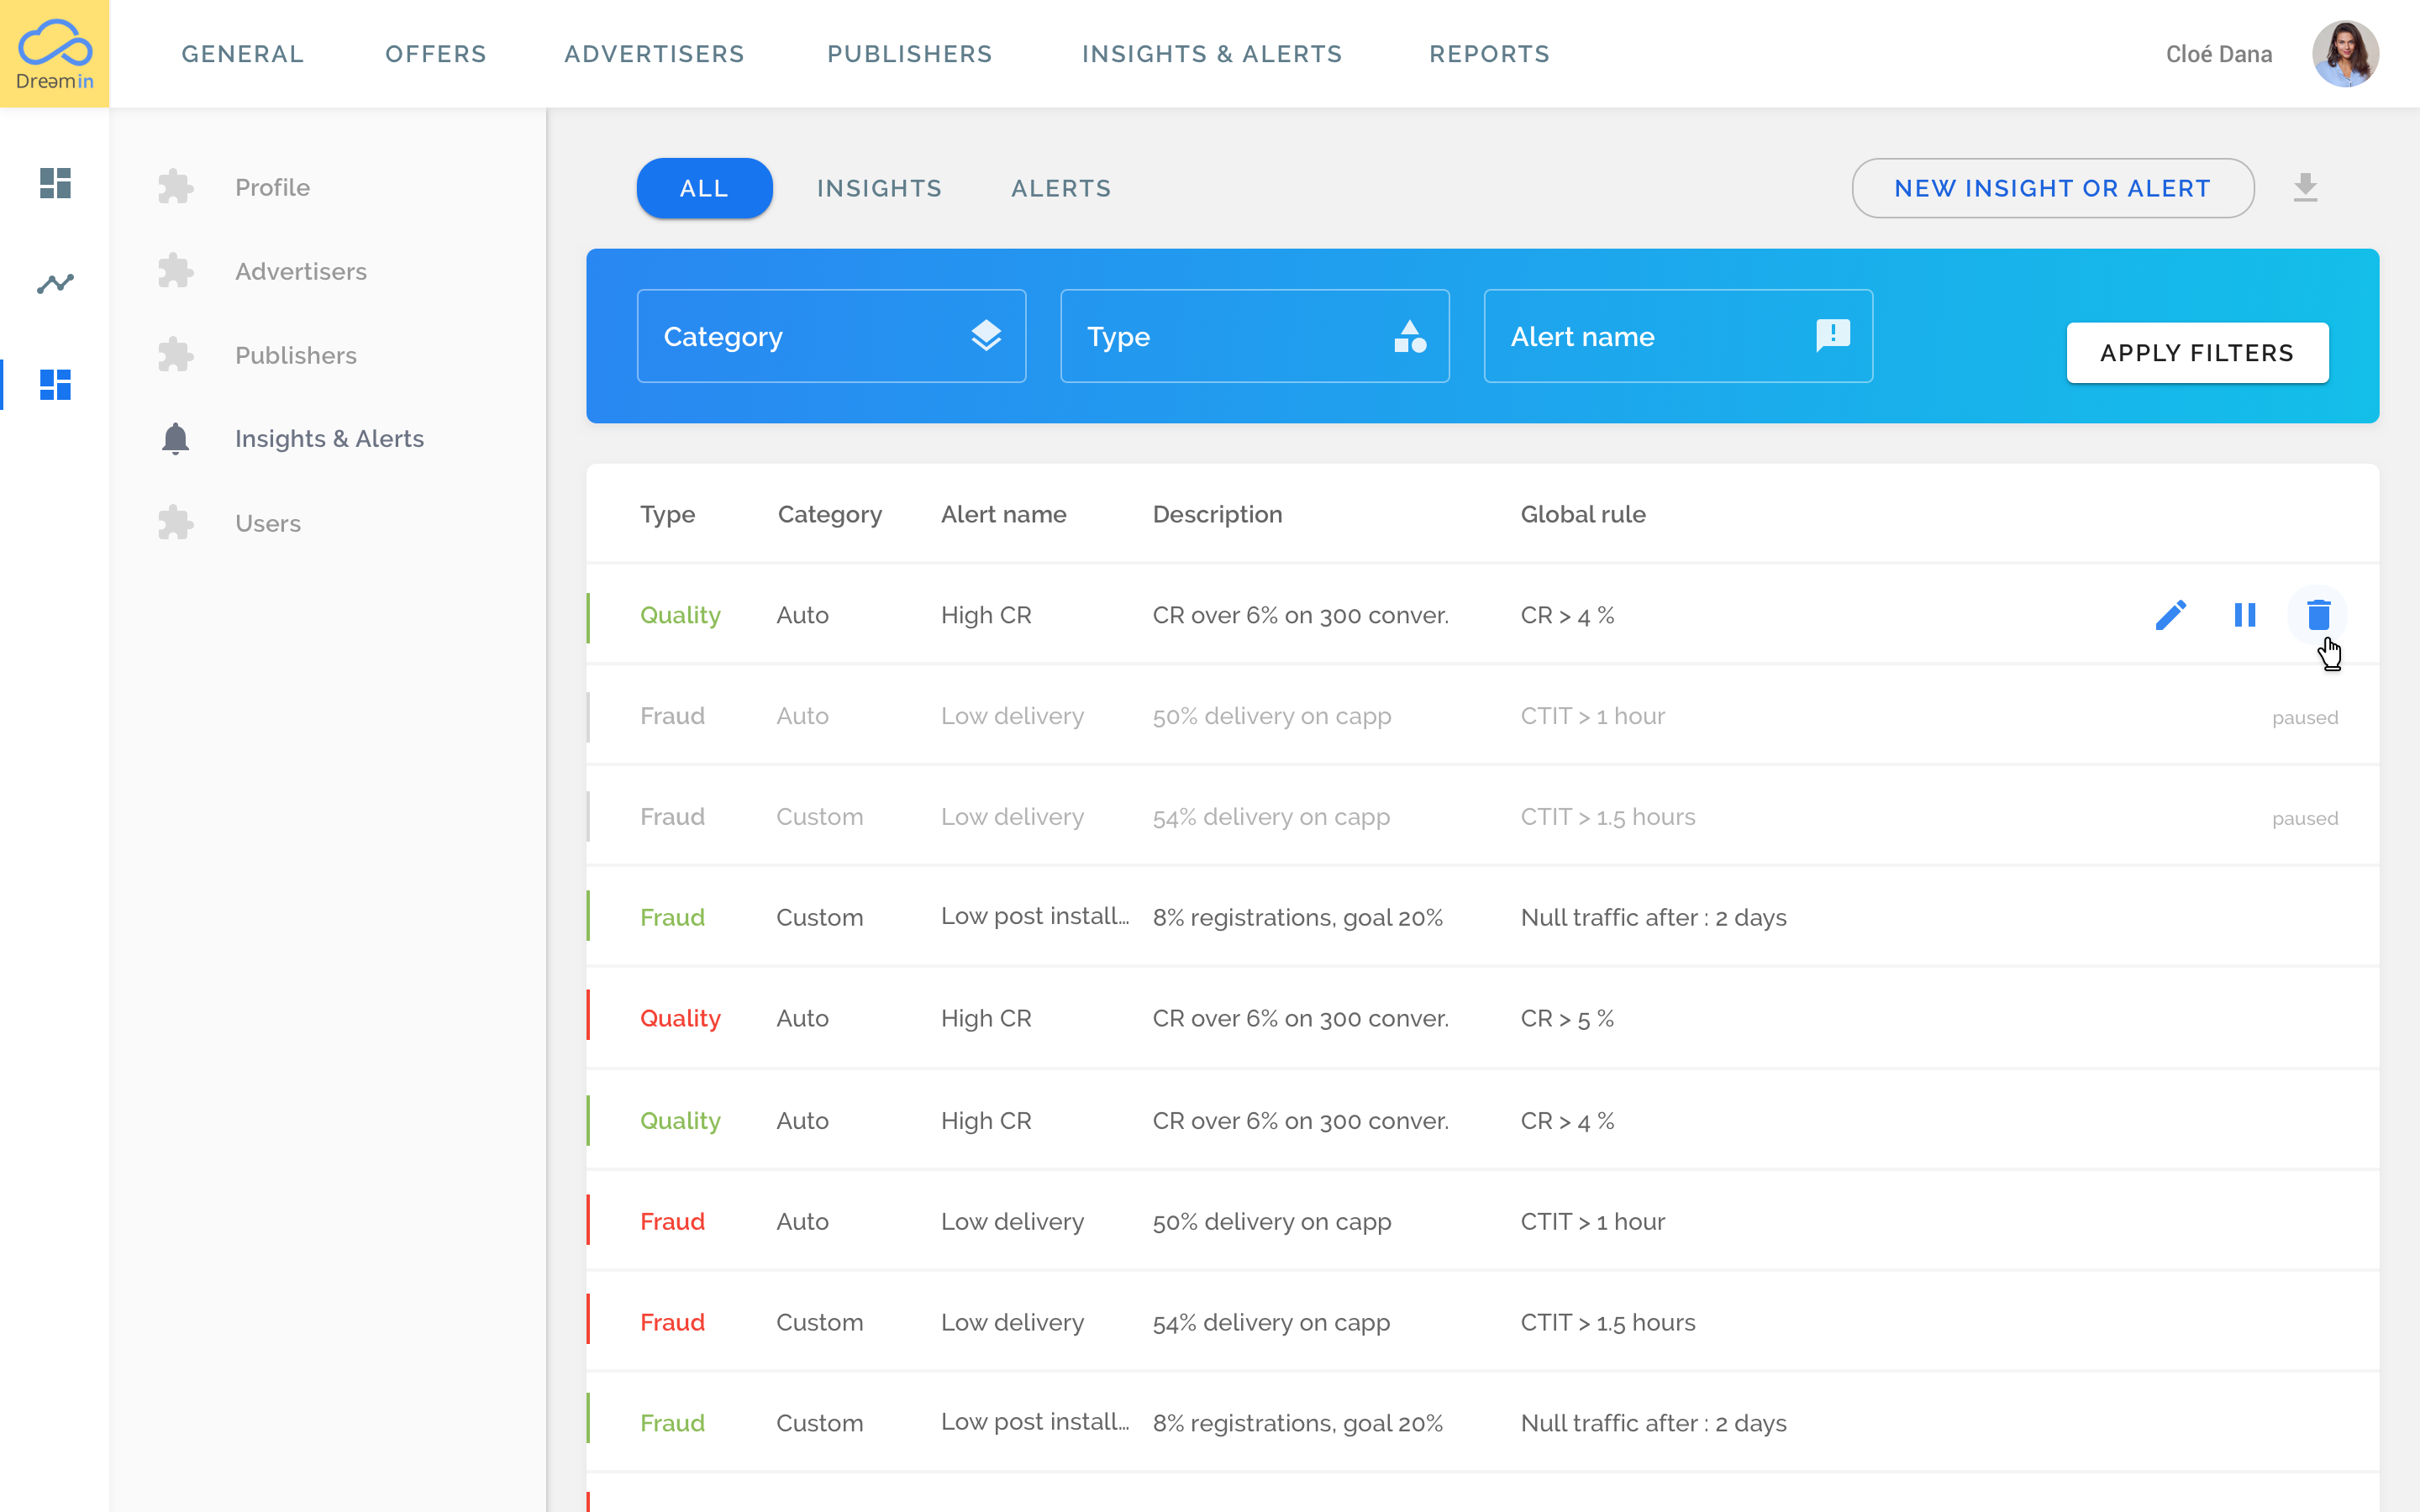The image size is (2420, 1512).
Task: Switch to the ALERTS tab
Action: (1060, 188)
